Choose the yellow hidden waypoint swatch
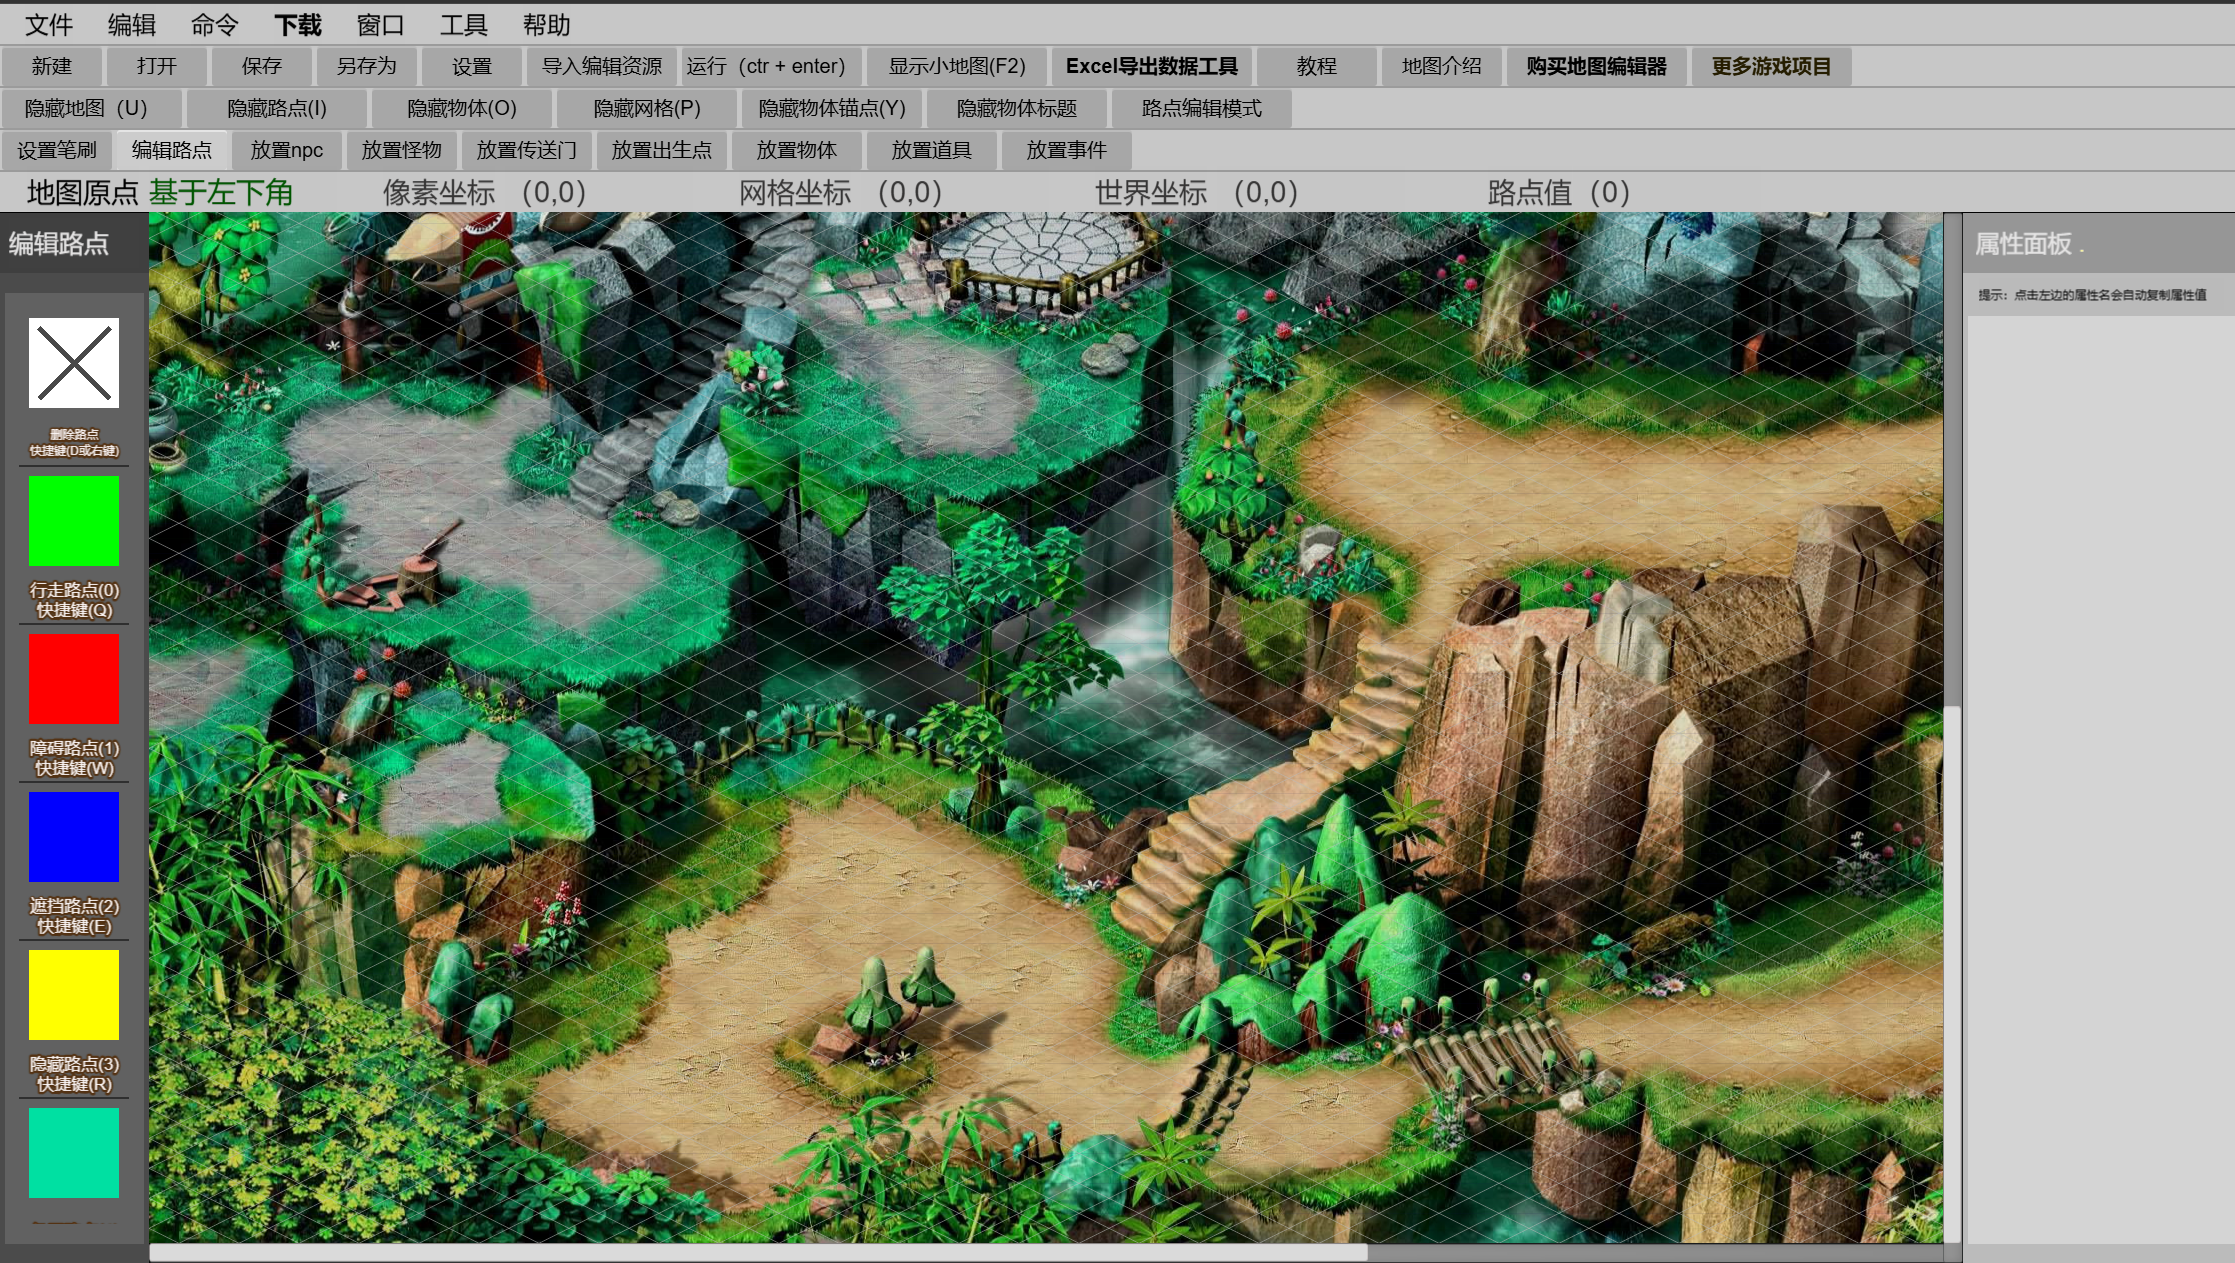 (x=73, y=995)
